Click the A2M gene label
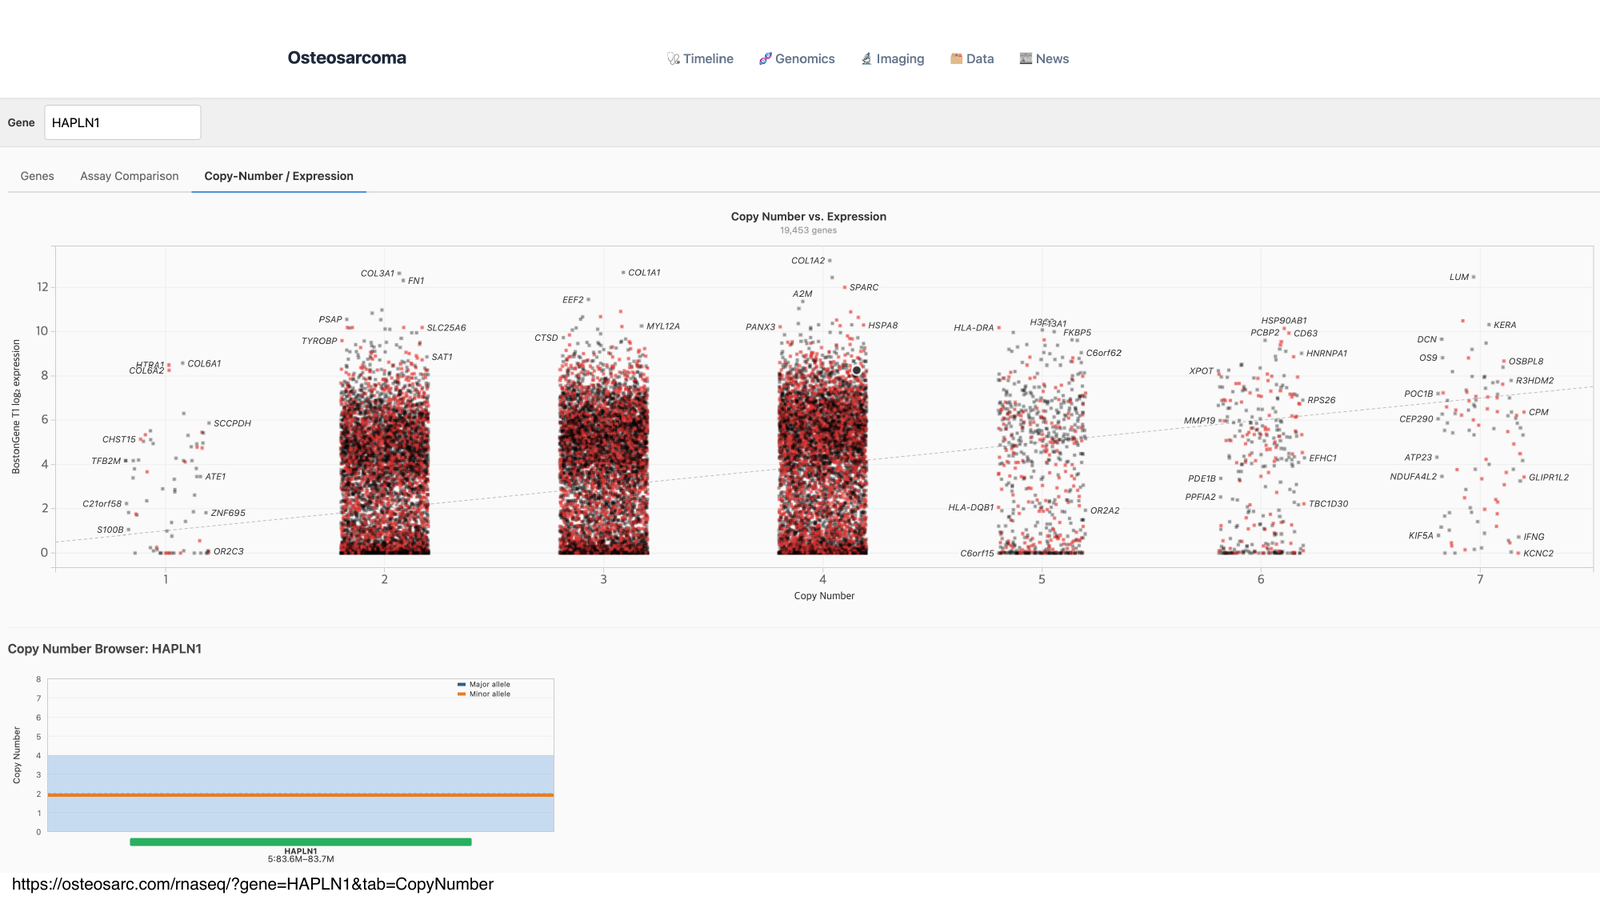This screenshot has height=900, width=1600. [802, 294]
